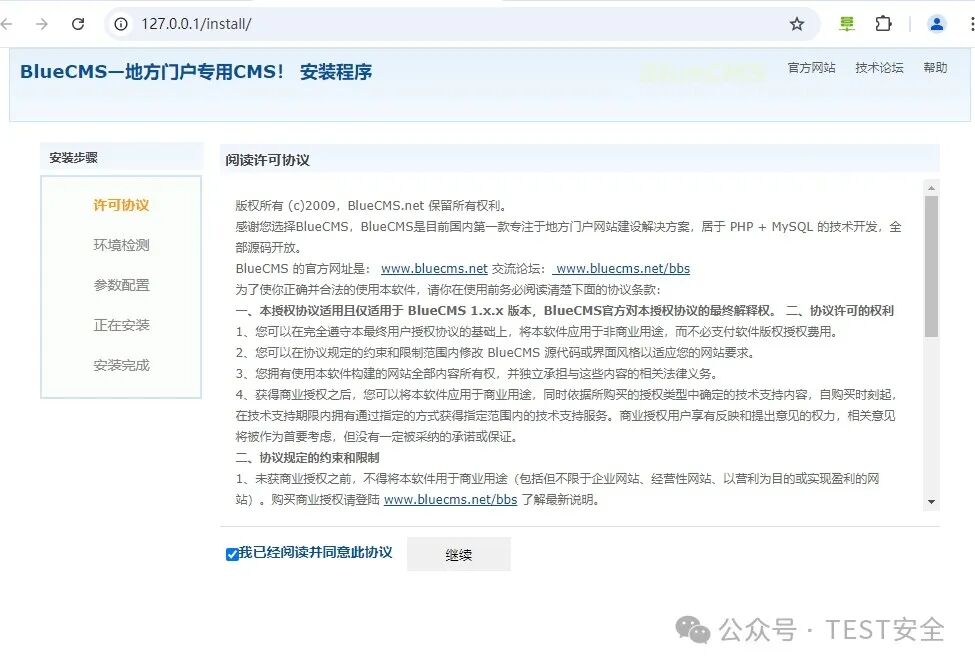975x668 pixels.
Task: Select the 安装完成 install step
Action: click(x=121, y=365)
